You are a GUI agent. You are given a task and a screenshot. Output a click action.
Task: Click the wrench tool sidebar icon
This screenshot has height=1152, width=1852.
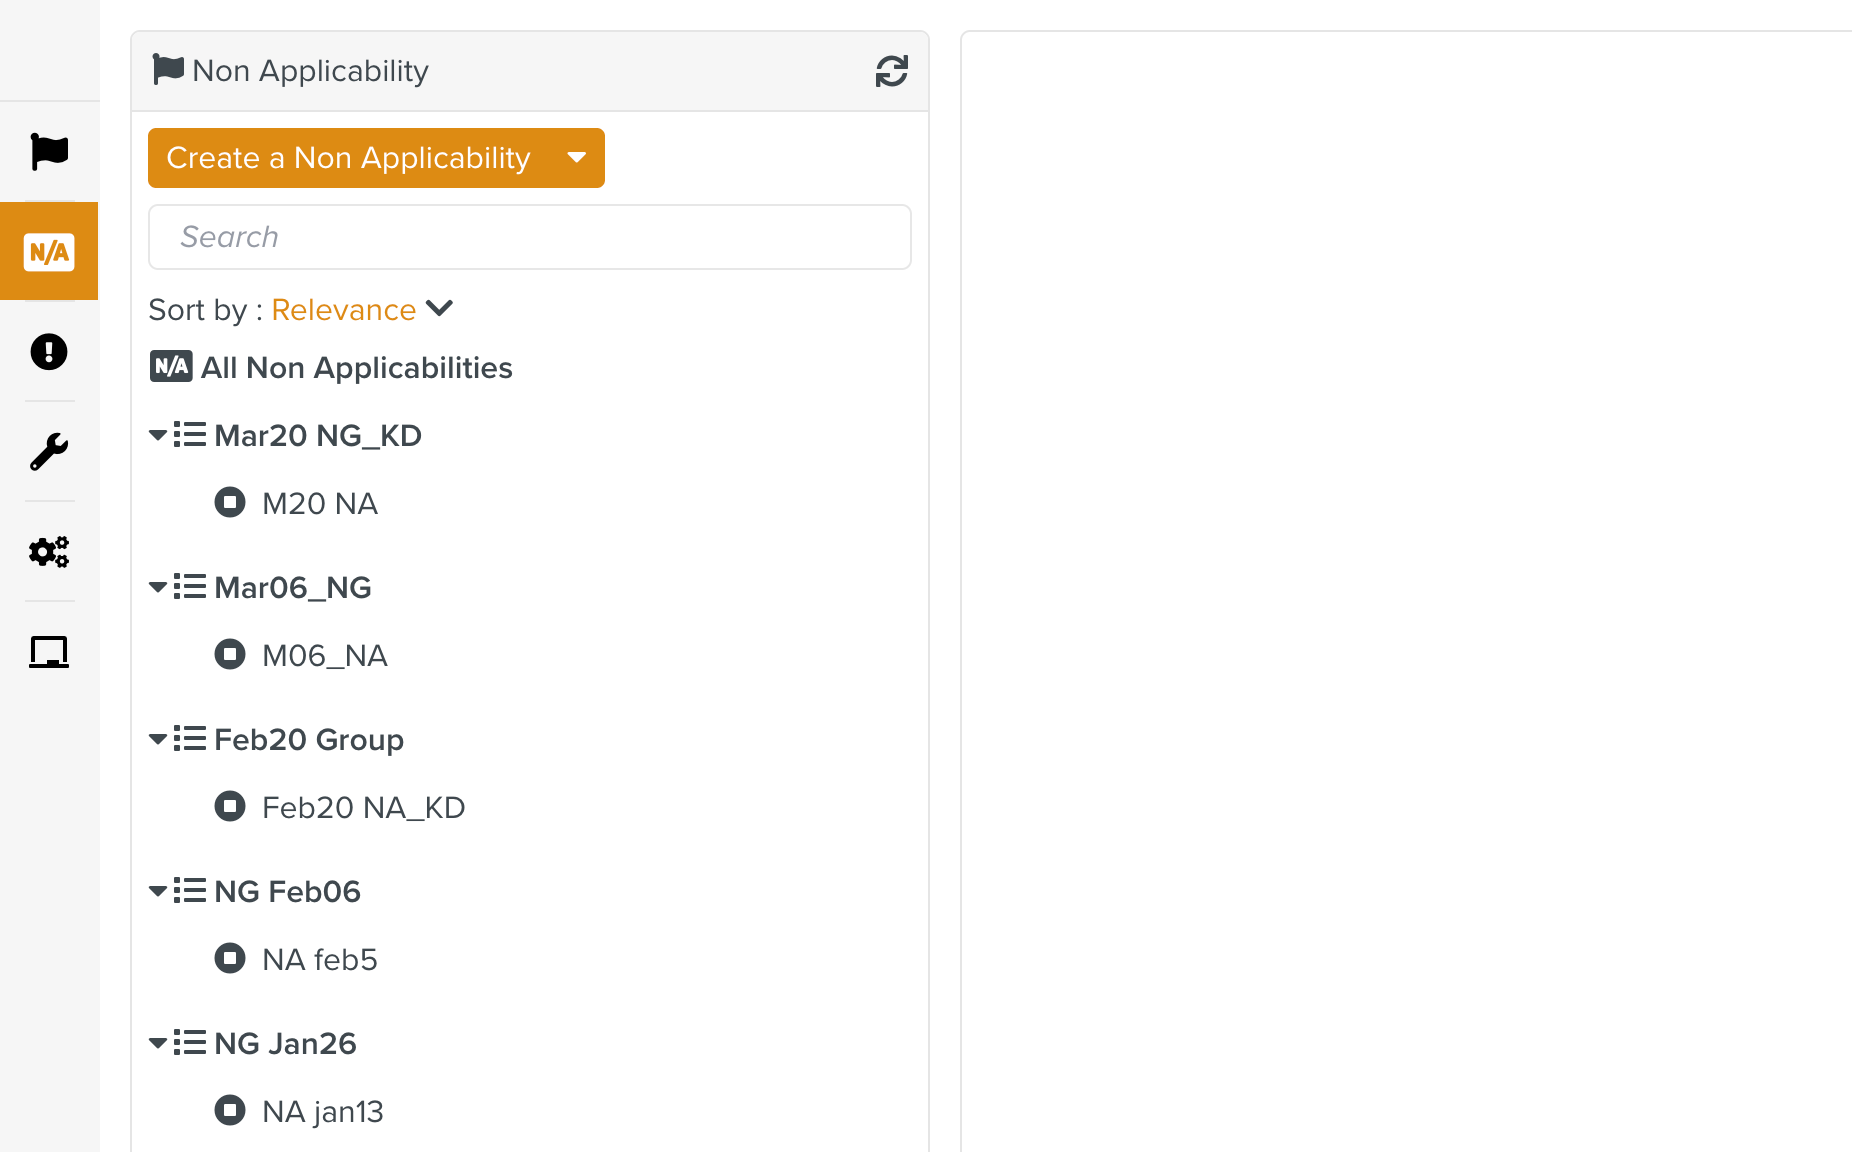pyautogui.click(x=49, y=452)
